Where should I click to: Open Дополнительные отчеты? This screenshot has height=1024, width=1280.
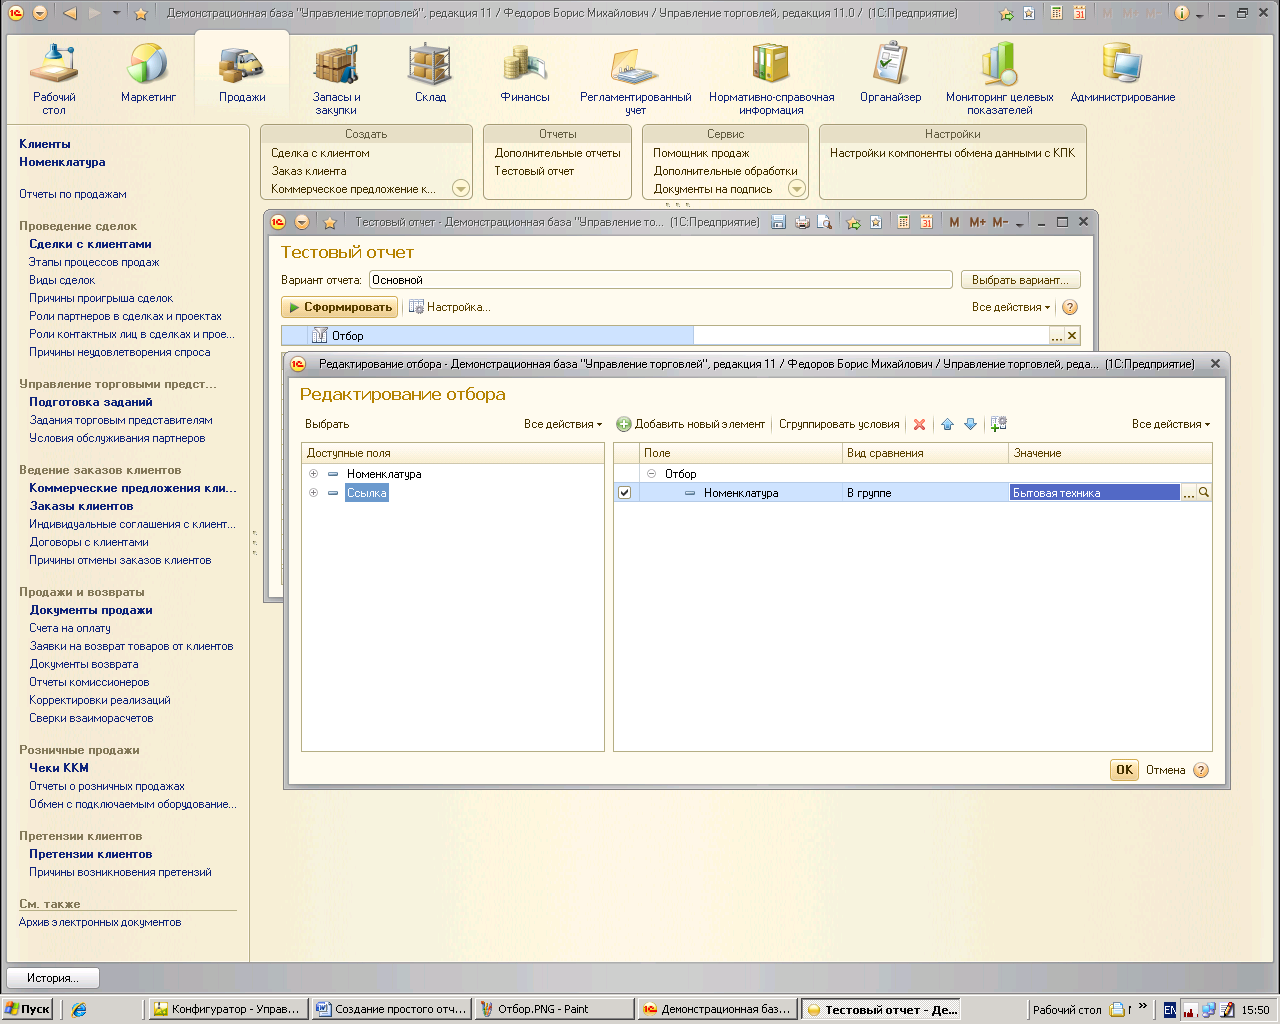[x=557, y=153]
